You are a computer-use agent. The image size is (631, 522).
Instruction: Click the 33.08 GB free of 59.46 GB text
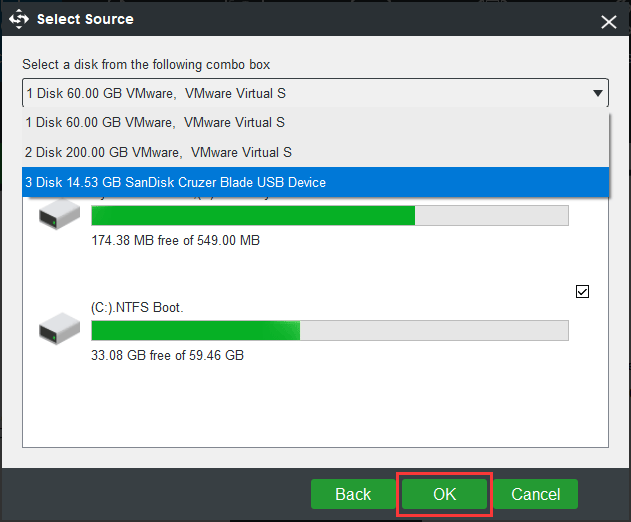click(167, 356)
